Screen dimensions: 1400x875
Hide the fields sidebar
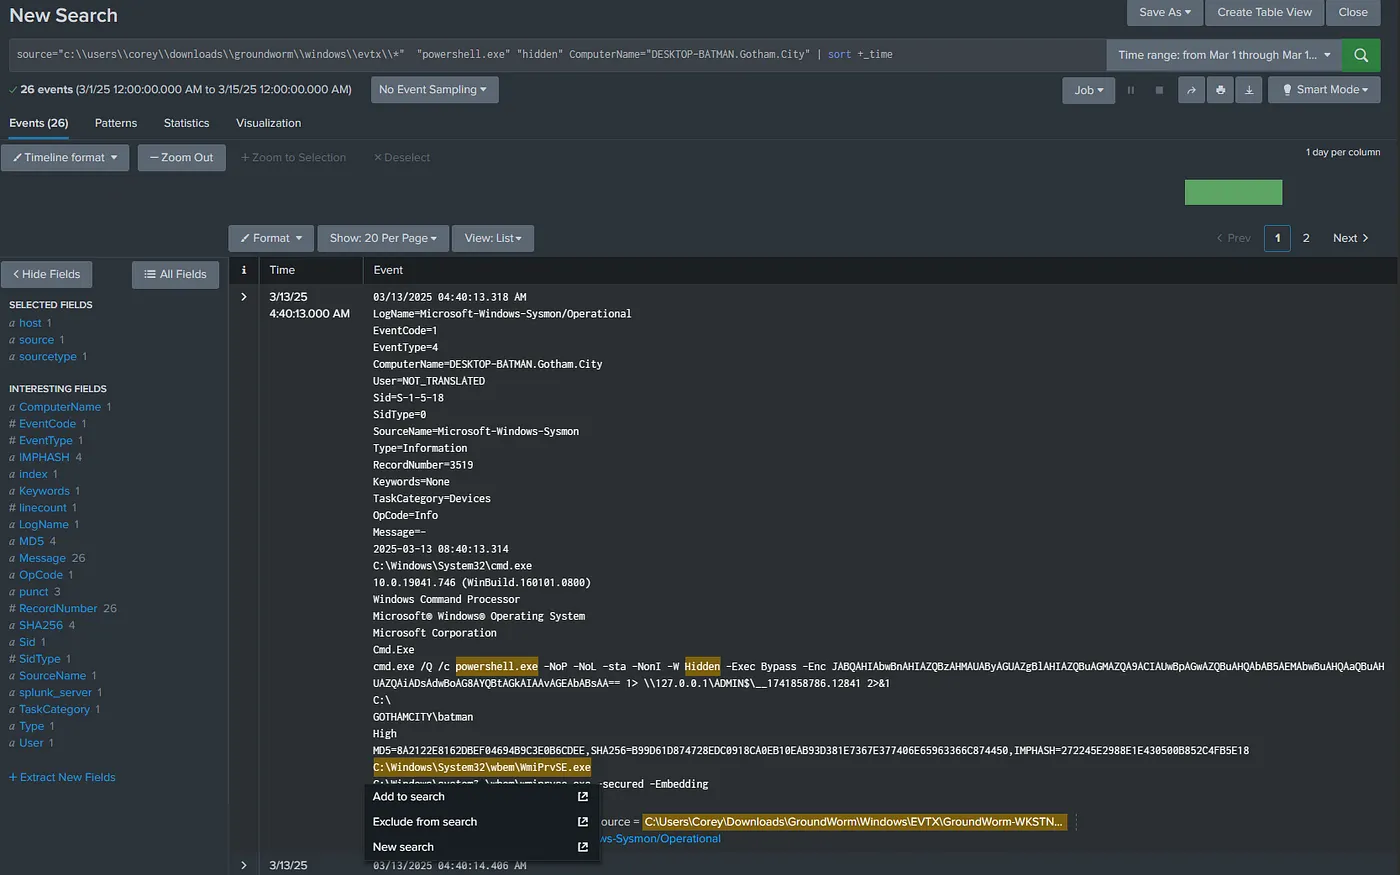point(47,274)
